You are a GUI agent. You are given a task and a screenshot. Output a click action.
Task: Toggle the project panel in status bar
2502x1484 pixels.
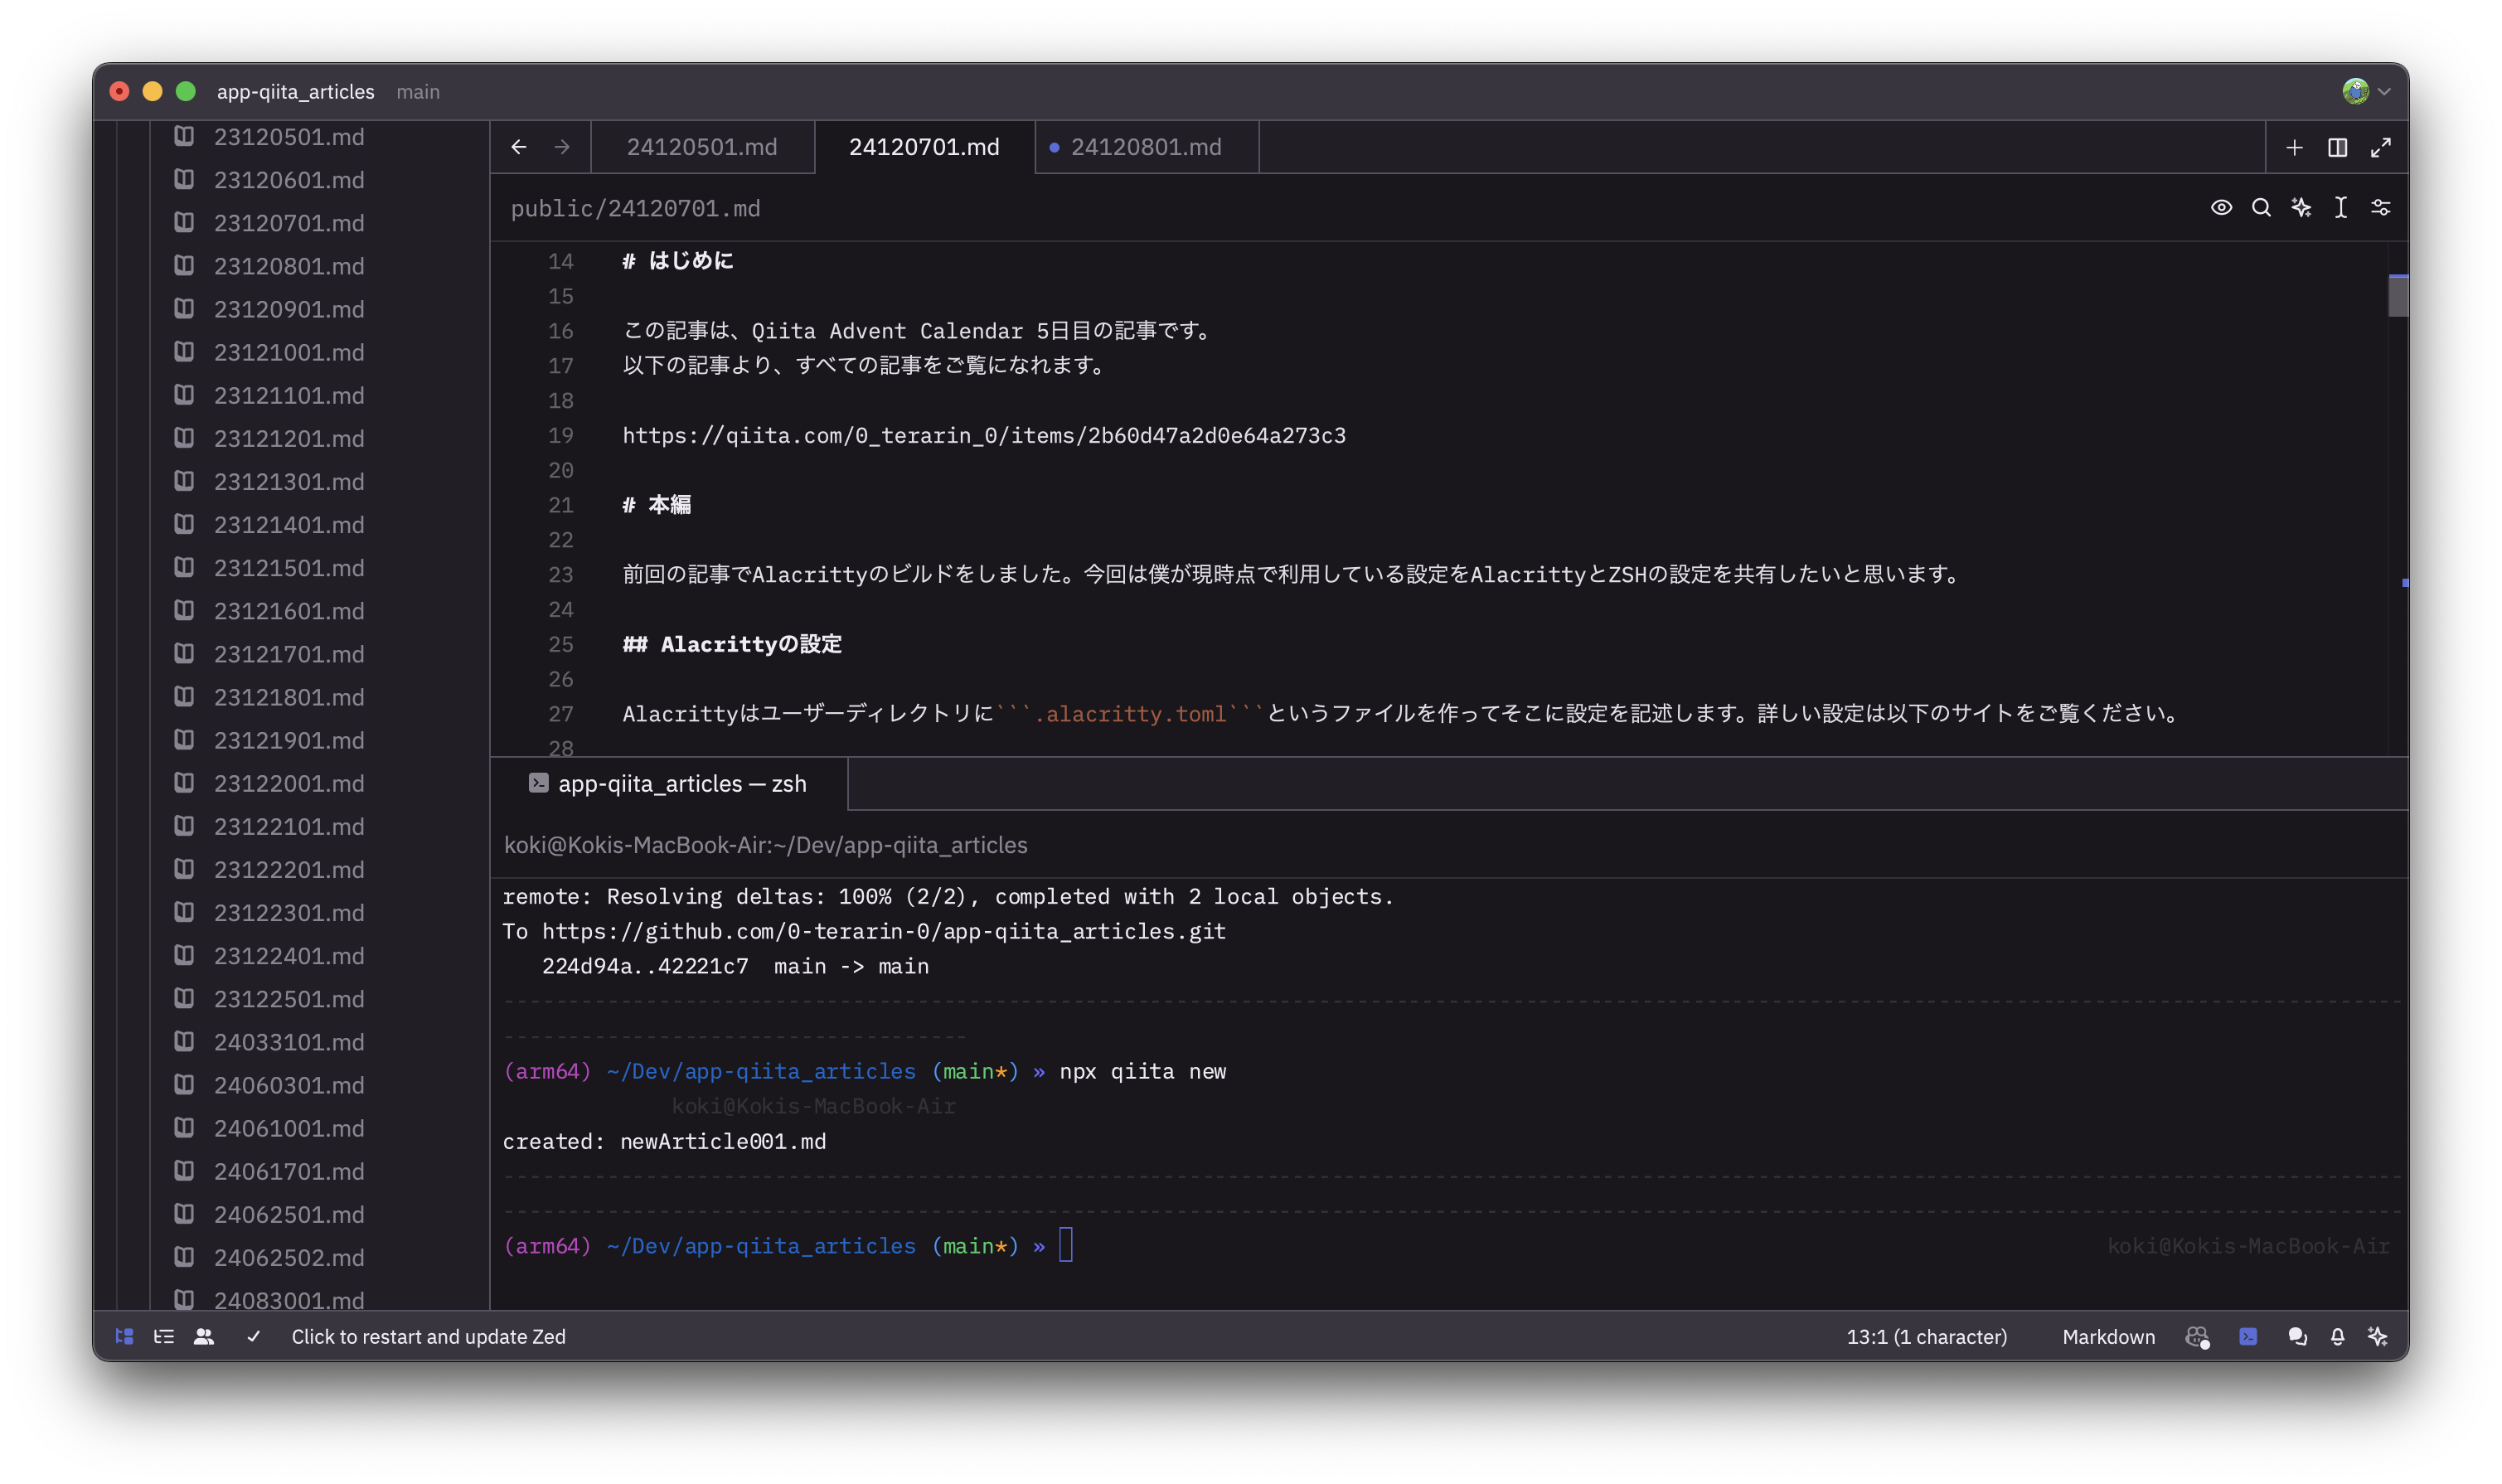(x=124, y=1336)
